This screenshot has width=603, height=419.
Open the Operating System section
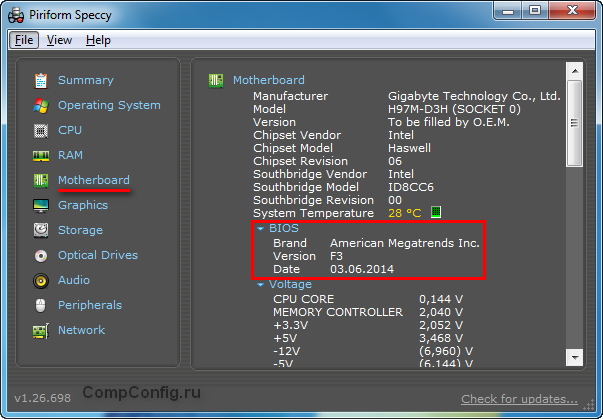pos(109,105)
